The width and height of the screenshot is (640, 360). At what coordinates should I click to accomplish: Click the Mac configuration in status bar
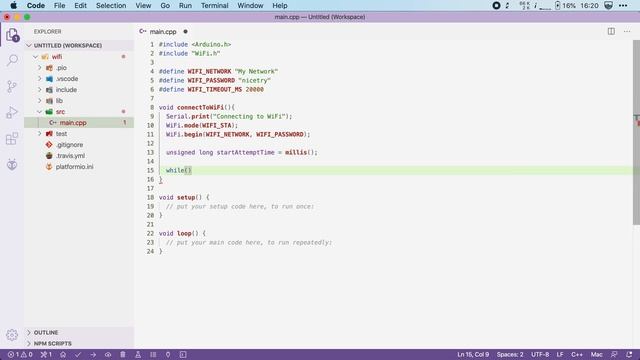(596, 355)
